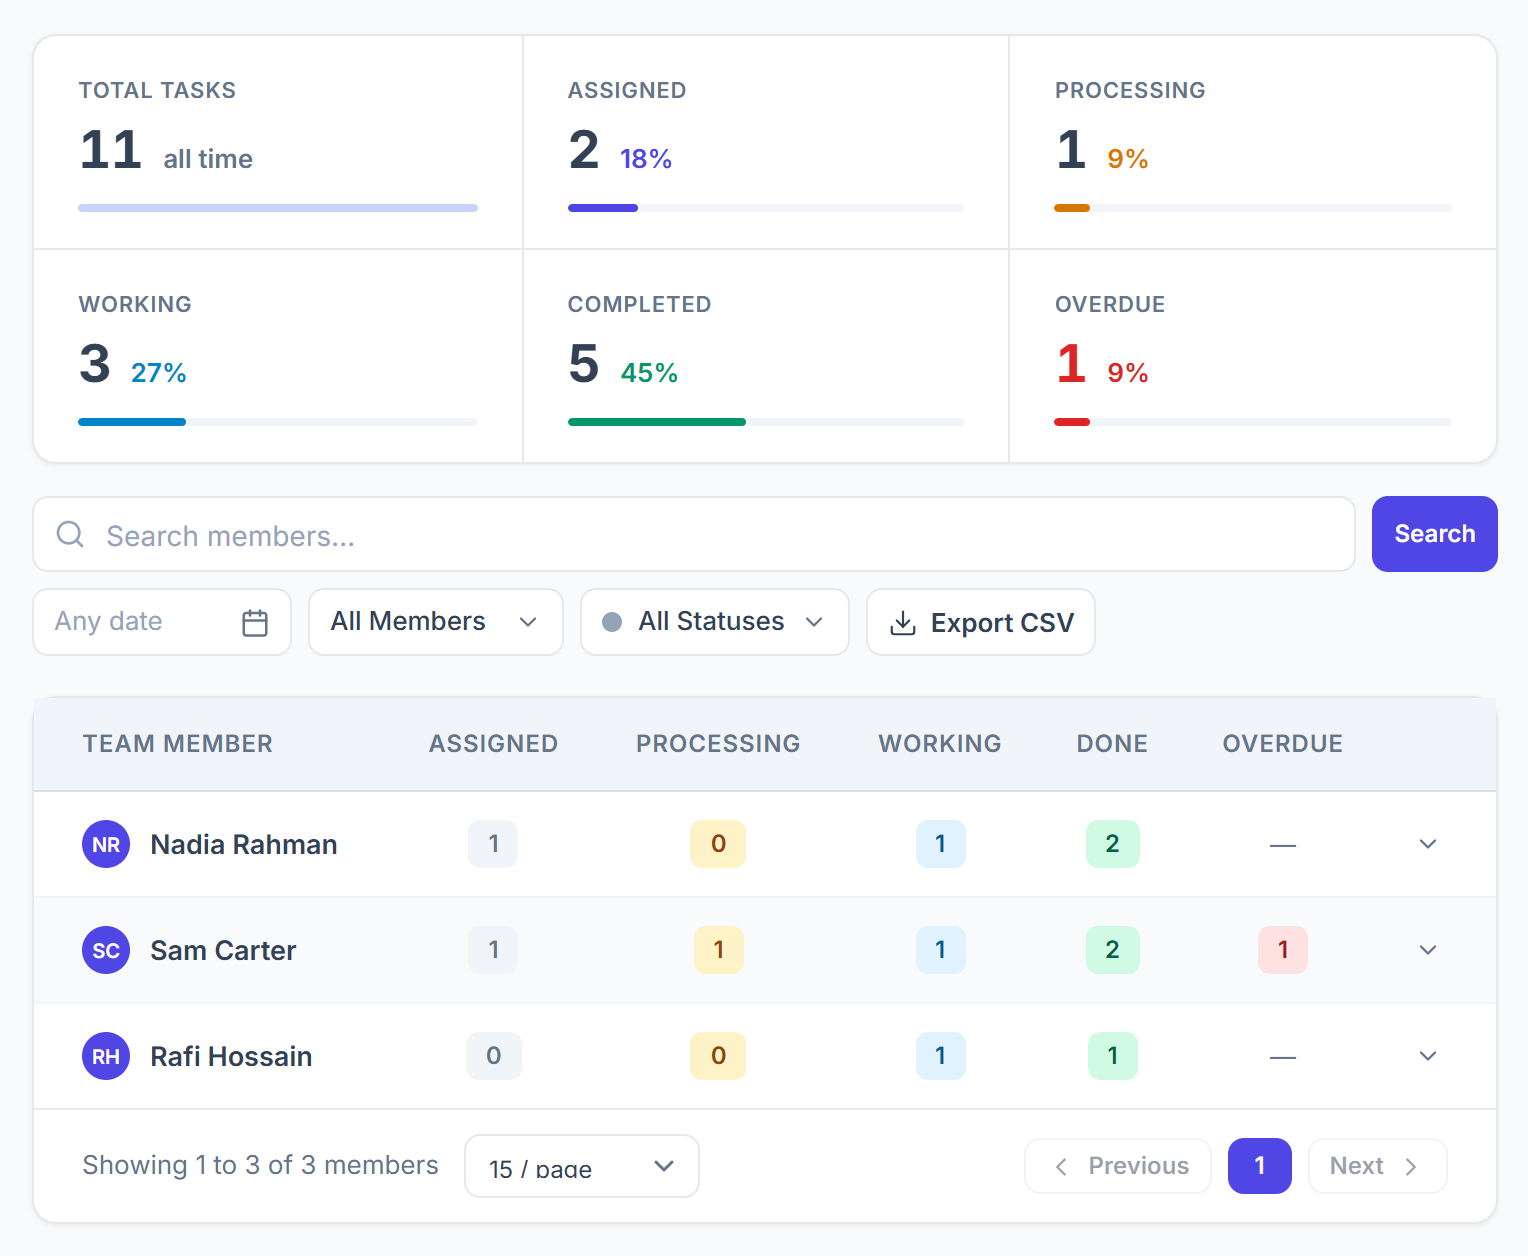Viewport: 1528px width, 1256px height.
Task: Click the 'all time' label in Total Tasks
Action: point(208,159)
